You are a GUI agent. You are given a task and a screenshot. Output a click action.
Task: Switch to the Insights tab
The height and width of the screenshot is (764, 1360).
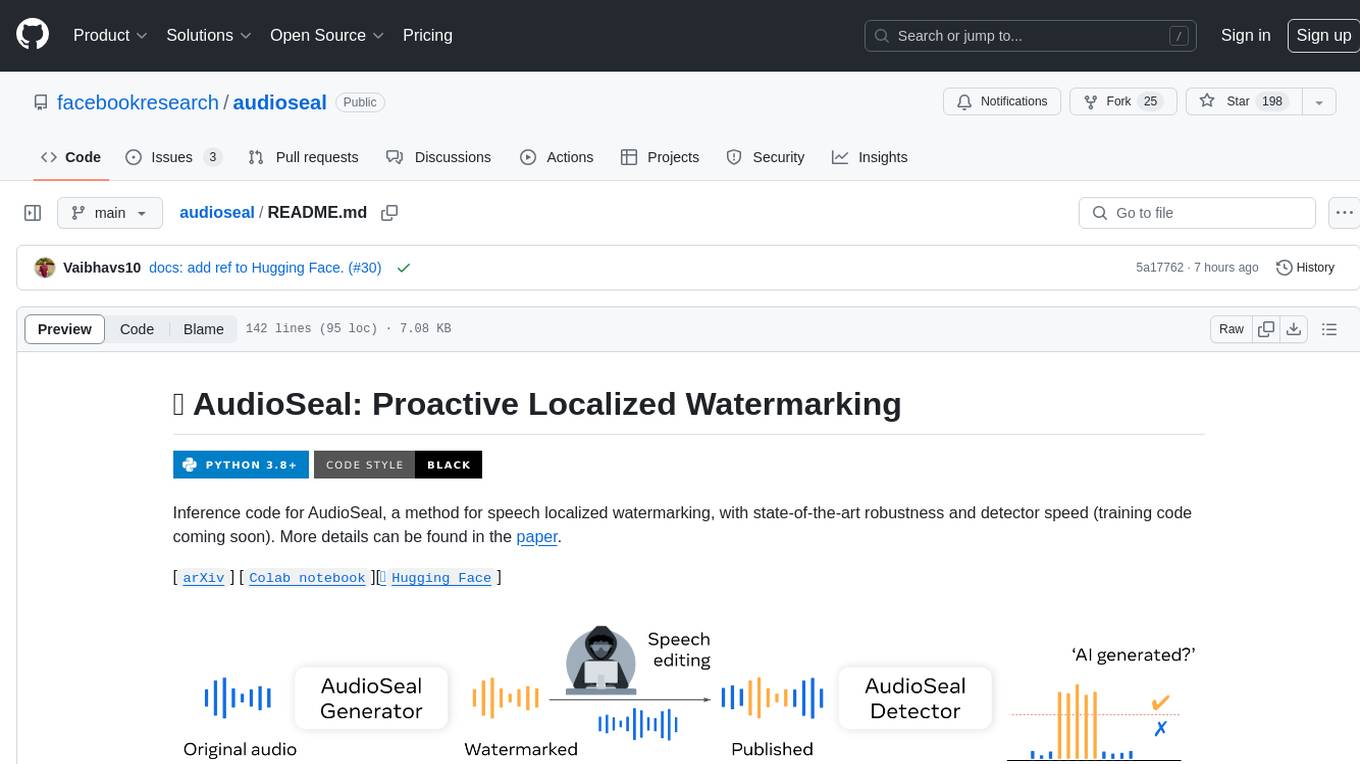coord(870,157)
